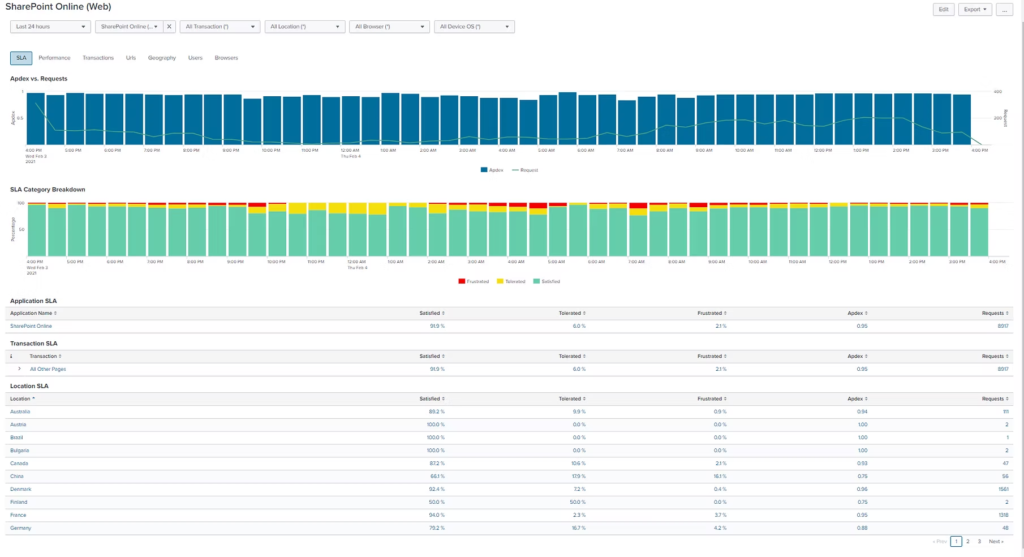
Task: Sort Location SLA by Frustrated column
Action: click(712, 399)
